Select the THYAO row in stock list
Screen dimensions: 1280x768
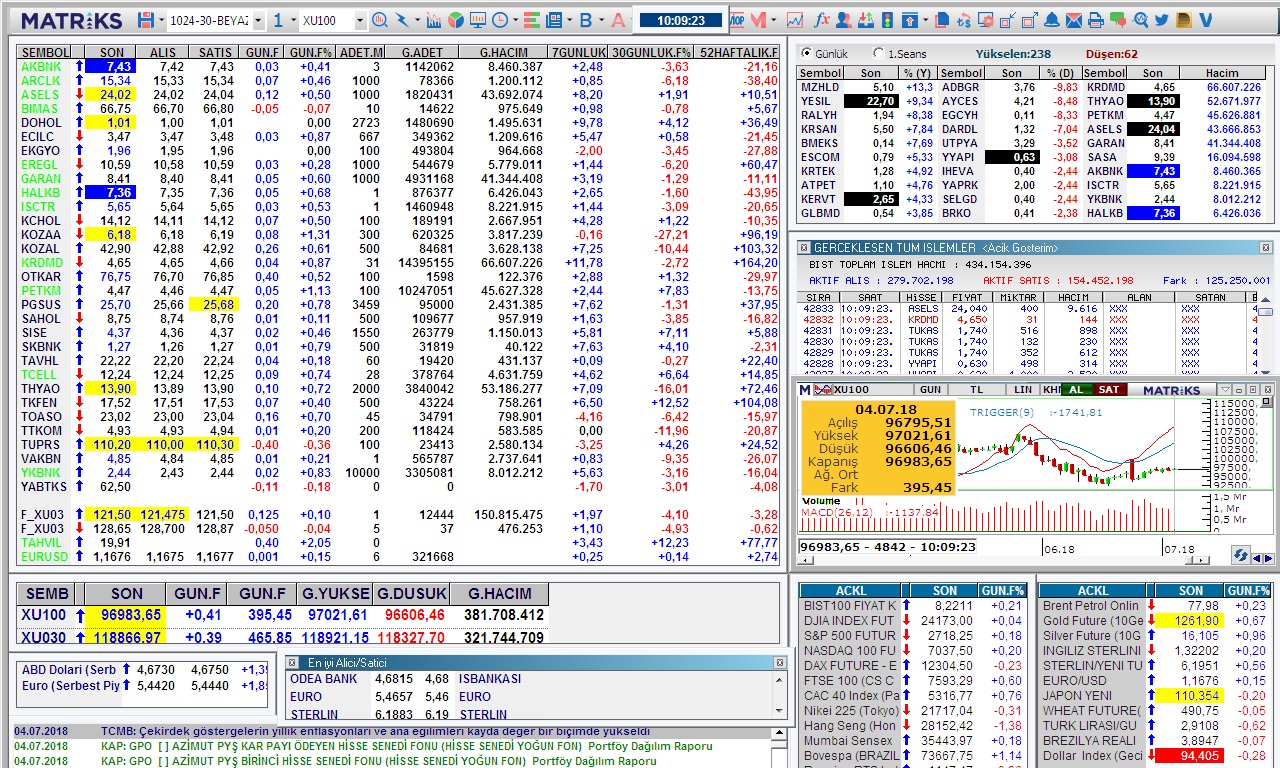[398, 388]
